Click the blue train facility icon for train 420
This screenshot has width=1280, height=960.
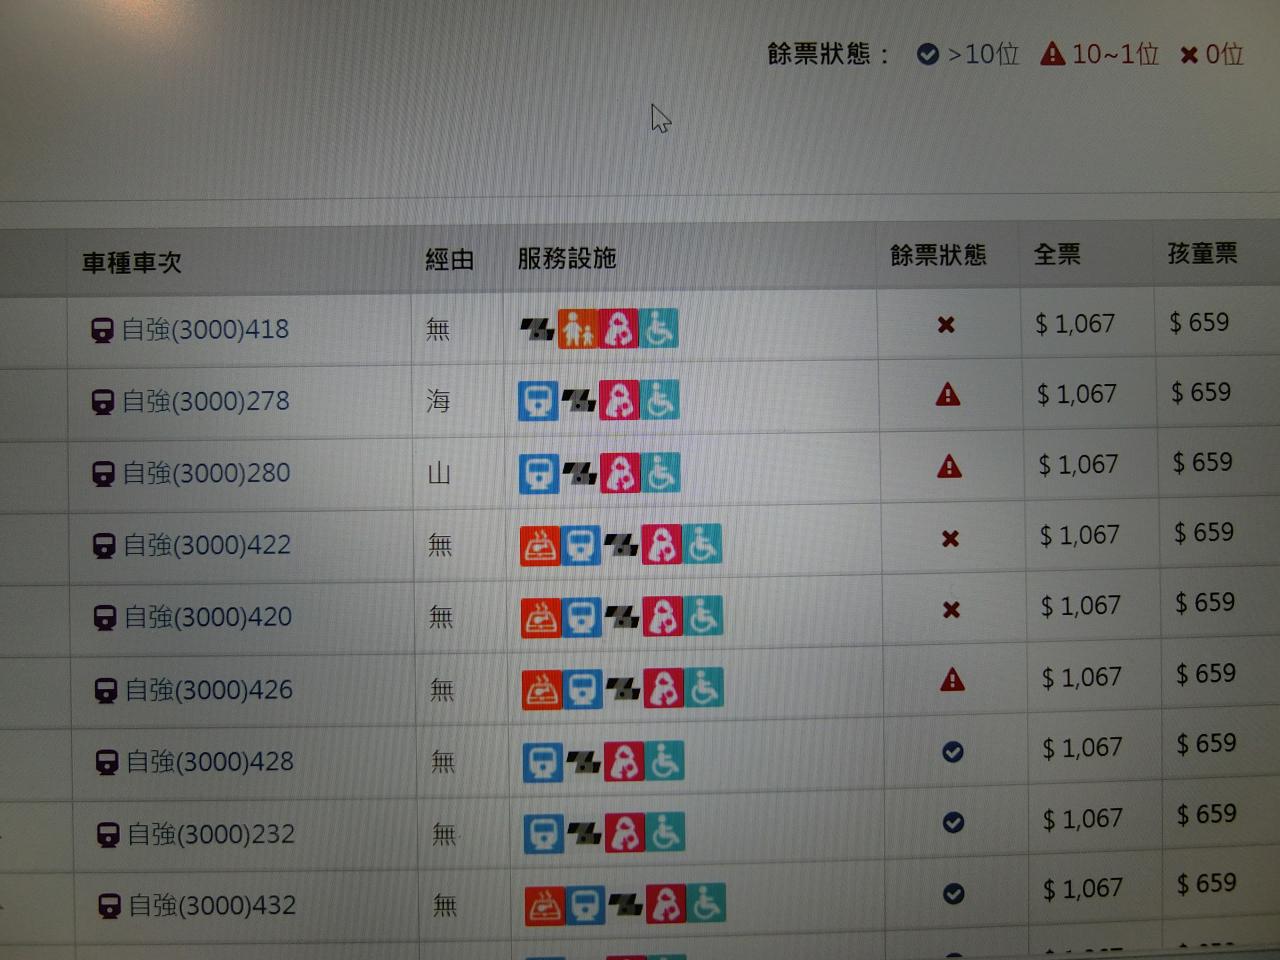pos(583,618)
